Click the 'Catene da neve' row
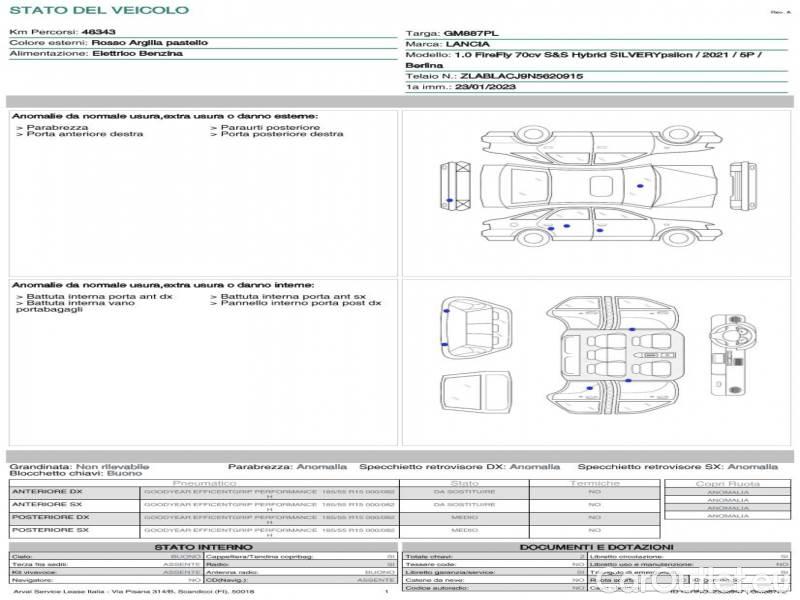 tap(495, 581)
